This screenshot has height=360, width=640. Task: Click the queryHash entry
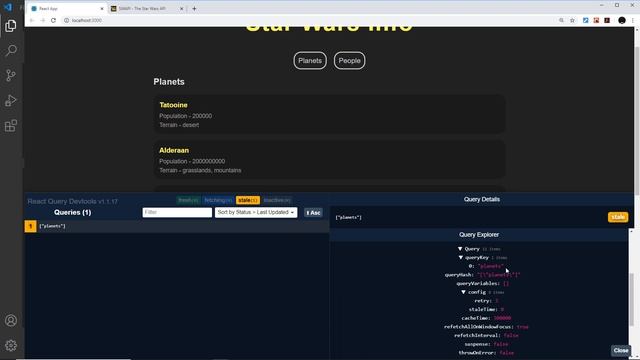point(482,275)
